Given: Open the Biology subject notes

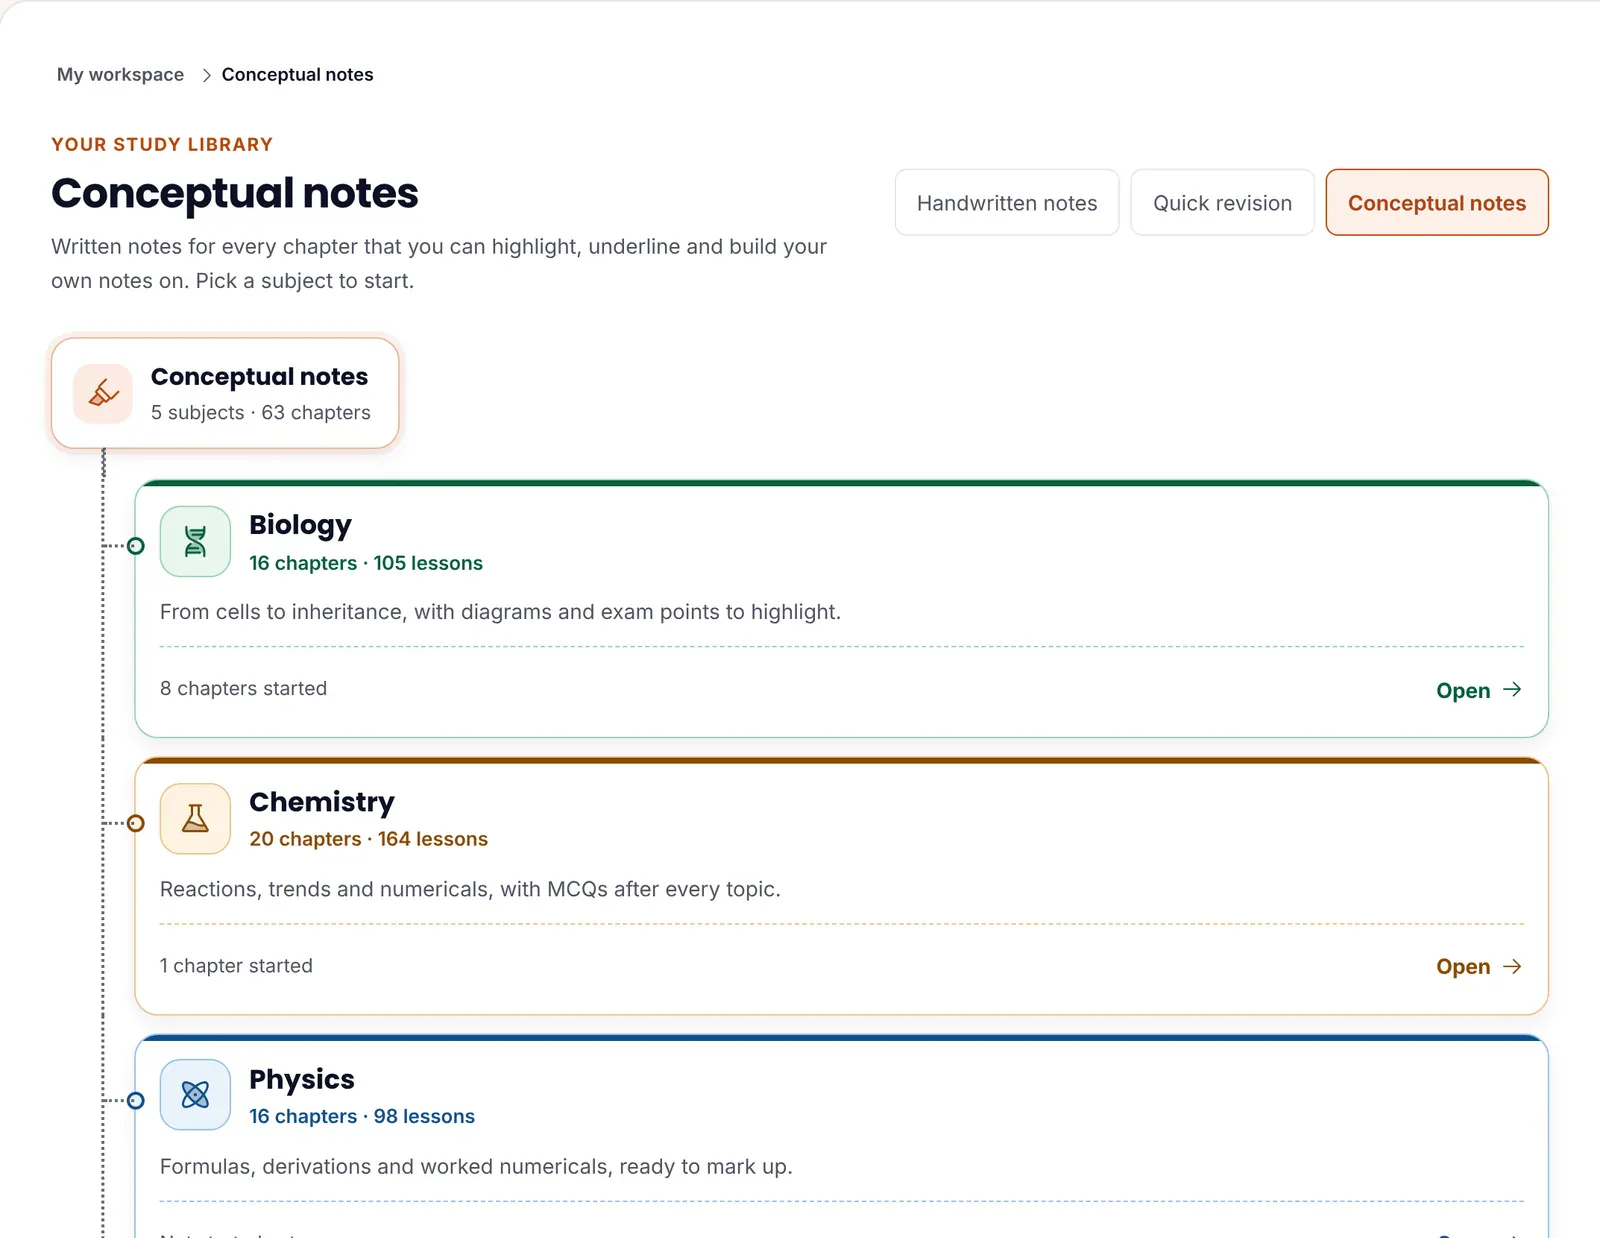Looking at the screenshot, I should pyautogui.click(x=1479, y=690).
